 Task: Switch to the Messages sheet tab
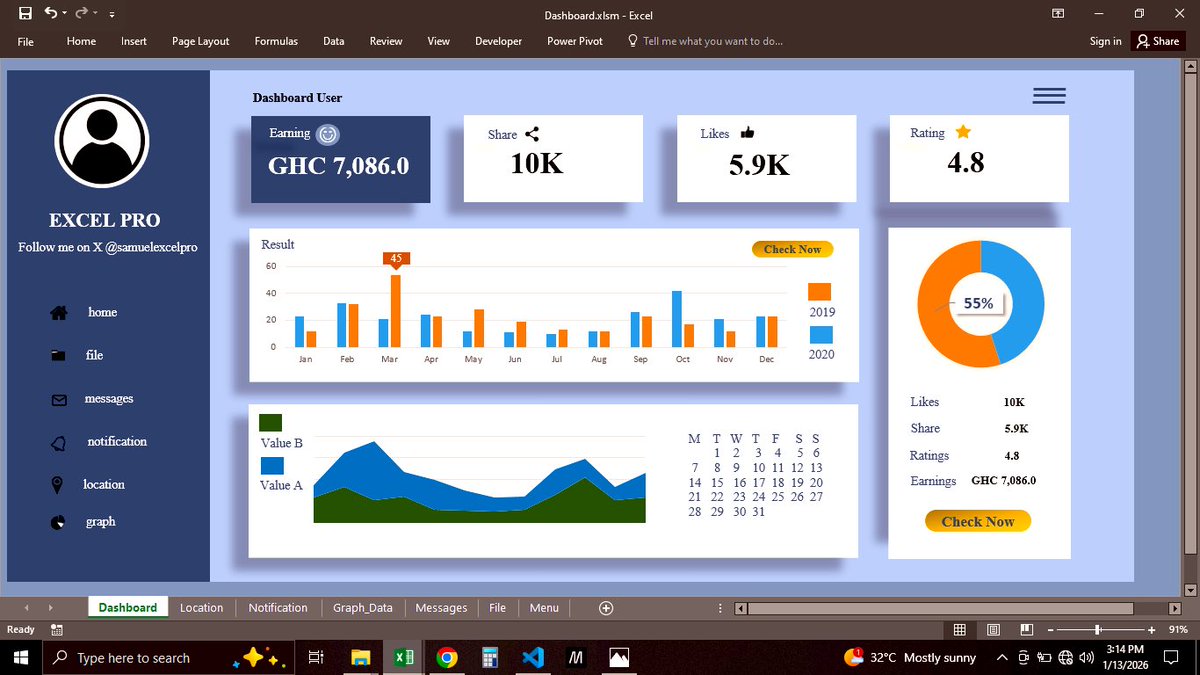tap(441, 607)
